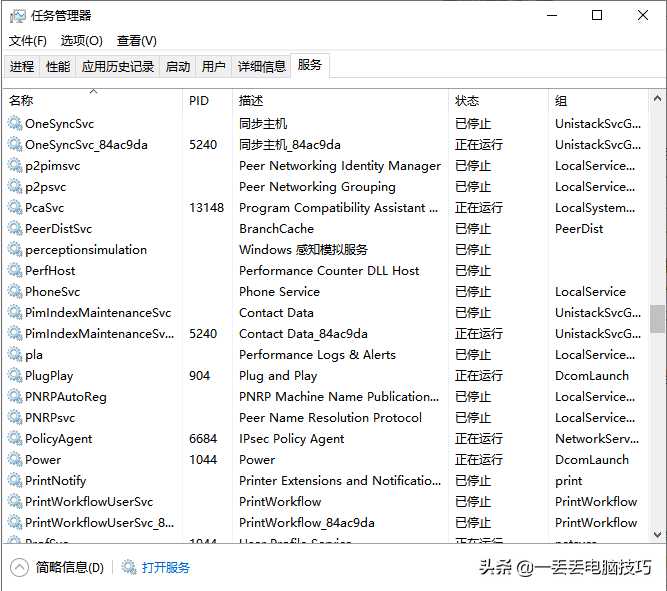The image size is (667, 591).
Task: Click the Task Manager title bar icon
Action: coord(18,16)
